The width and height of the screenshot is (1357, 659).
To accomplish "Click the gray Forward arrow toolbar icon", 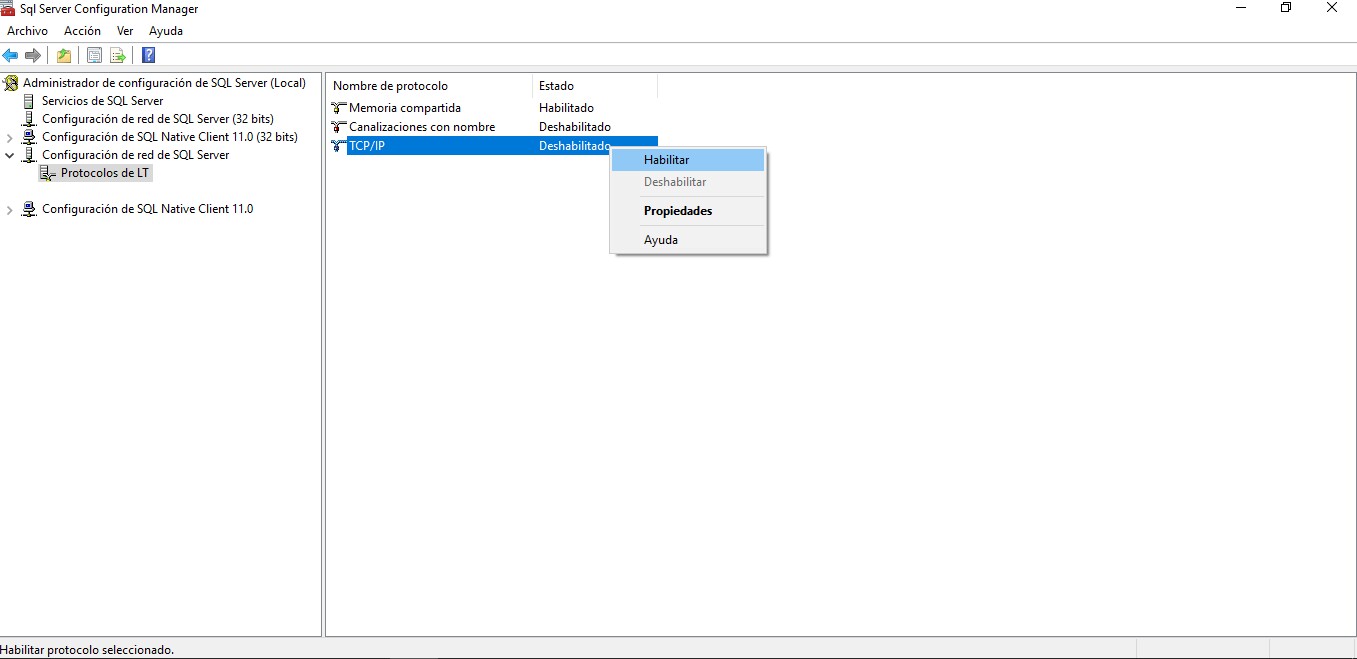I will 33,55.
